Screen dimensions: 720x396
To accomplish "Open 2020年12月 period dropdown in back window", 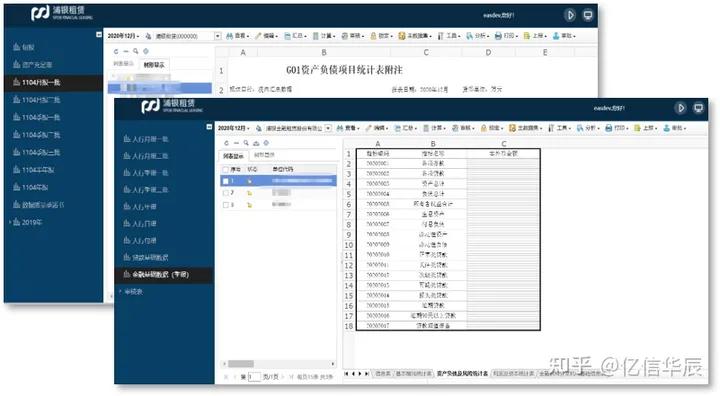I will pyautogui.click(x=123, y=35).
